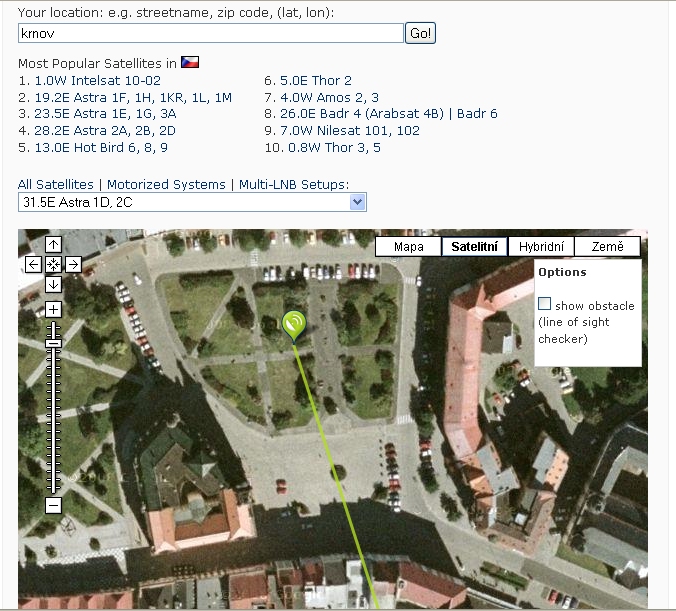Click the location input field
Screen dimensions: 676x611
(x=210, y=33)
